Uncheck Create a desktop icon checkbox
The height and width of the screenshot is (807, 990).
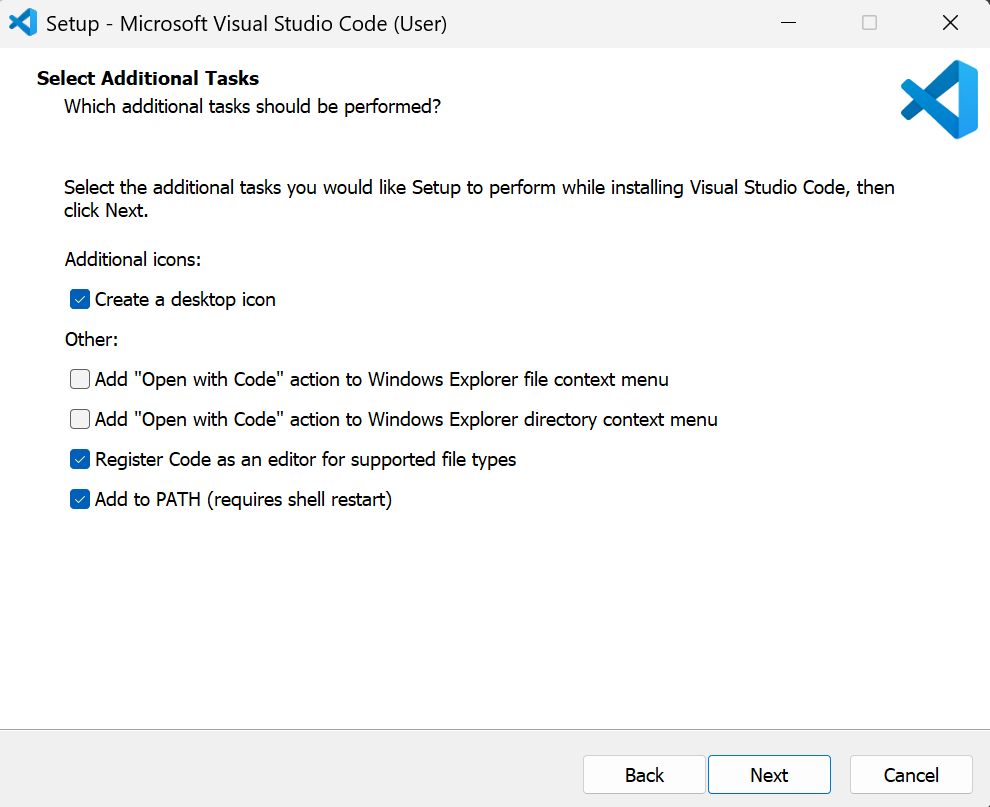click(x=80, y=299)
